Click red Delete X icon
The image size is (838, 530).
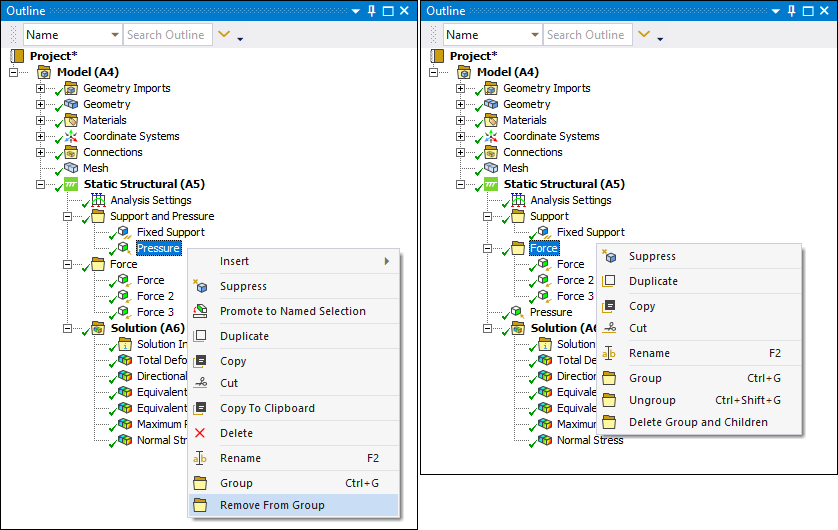pyautogui.click(x=200, y=433)
